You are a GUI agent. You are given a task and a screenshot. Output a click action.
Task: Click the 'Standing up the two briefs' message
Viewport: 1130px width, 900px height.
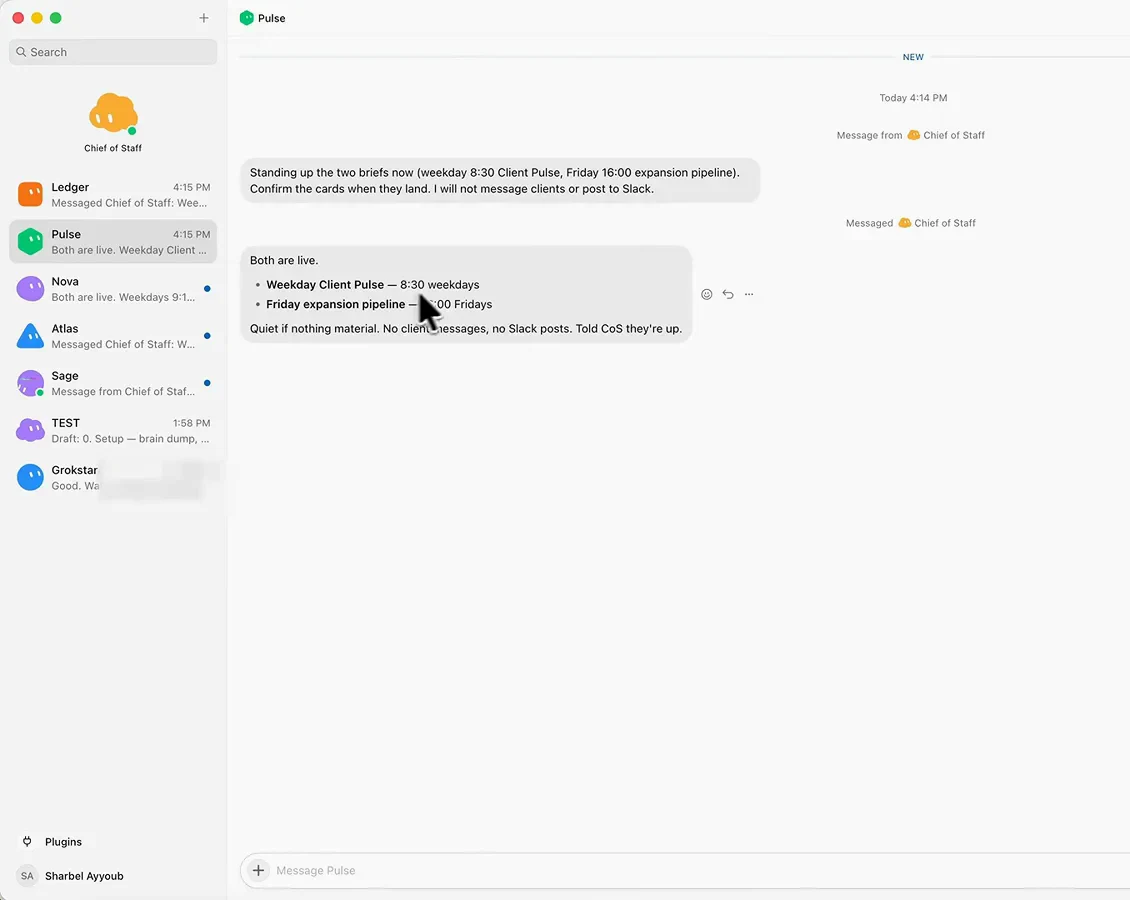pos(500,181)
